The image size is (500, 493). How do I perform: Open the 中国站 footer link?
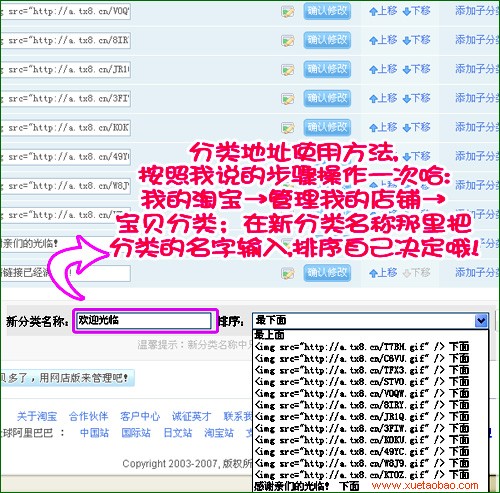coord(95,433)
